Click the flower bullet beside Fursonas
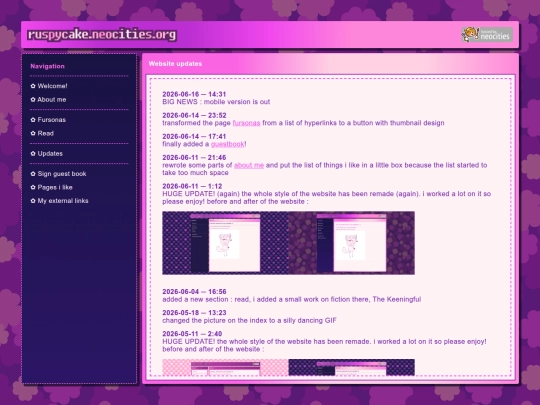Screen dimensions: 540x405 tap(33, 120)
